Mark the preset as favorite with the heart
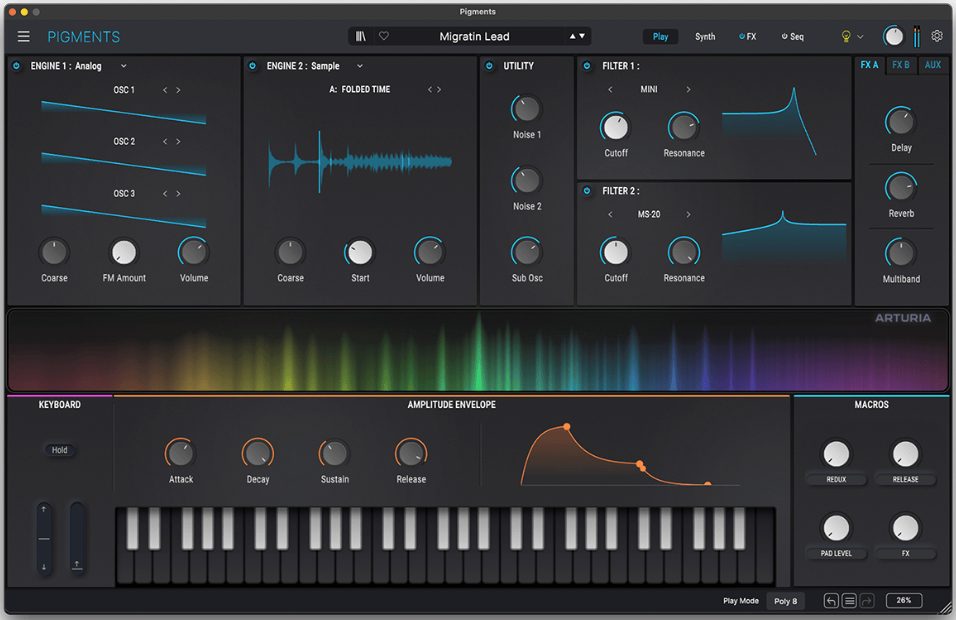956x620 pixels. coord(383,36)
